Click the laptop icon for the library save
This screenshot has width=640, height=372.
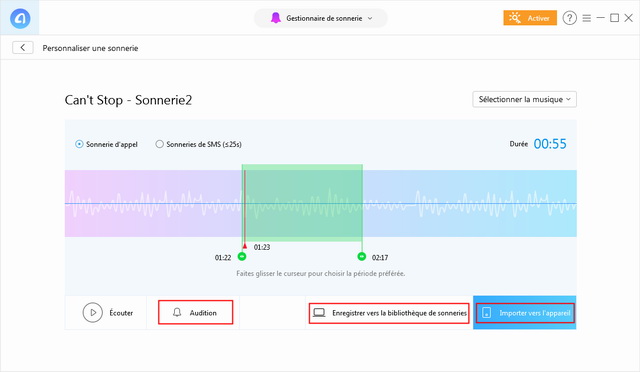pos(319,313)
